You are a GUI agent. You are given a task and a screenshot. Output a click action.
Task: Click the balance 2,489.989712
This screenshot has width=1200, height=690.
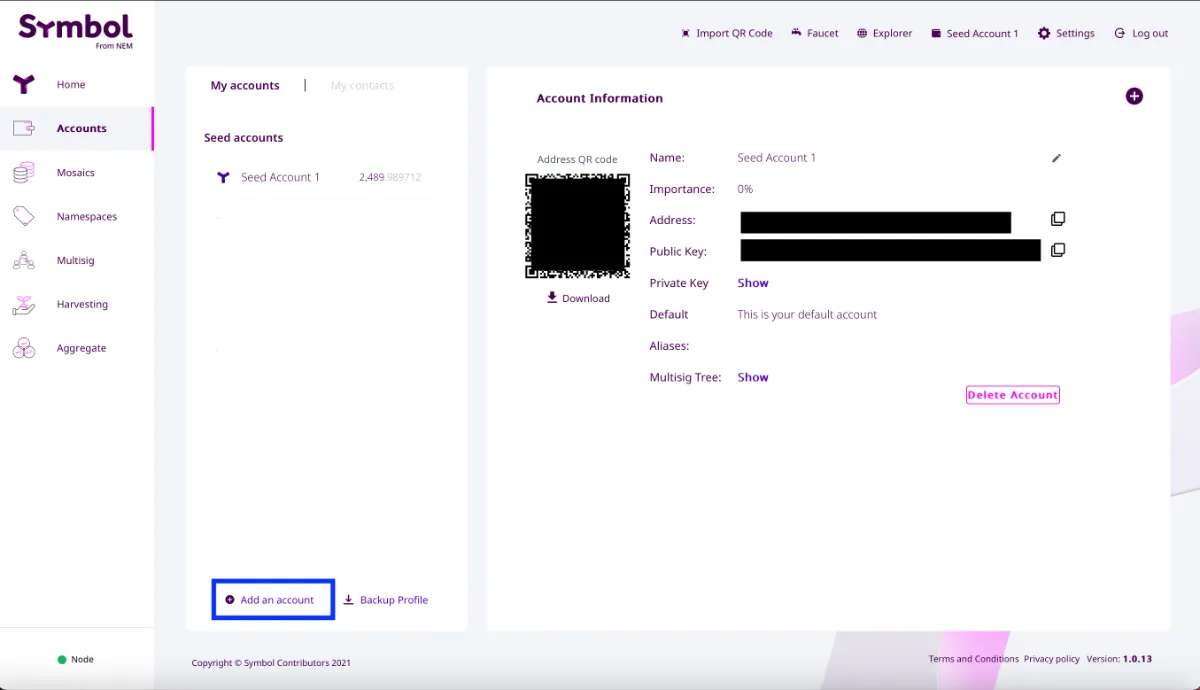pyautogui.click(x=390, y=177)
